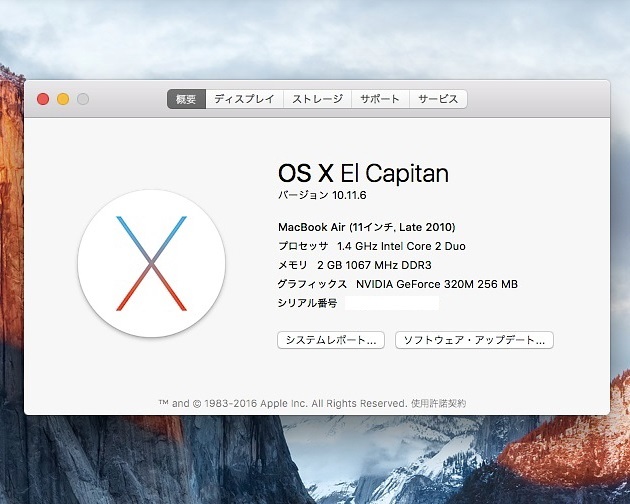This screenshot has width=630, height=504.
Task: Open the 使用許諾契約 link
Action: click(x=438, y=403)
